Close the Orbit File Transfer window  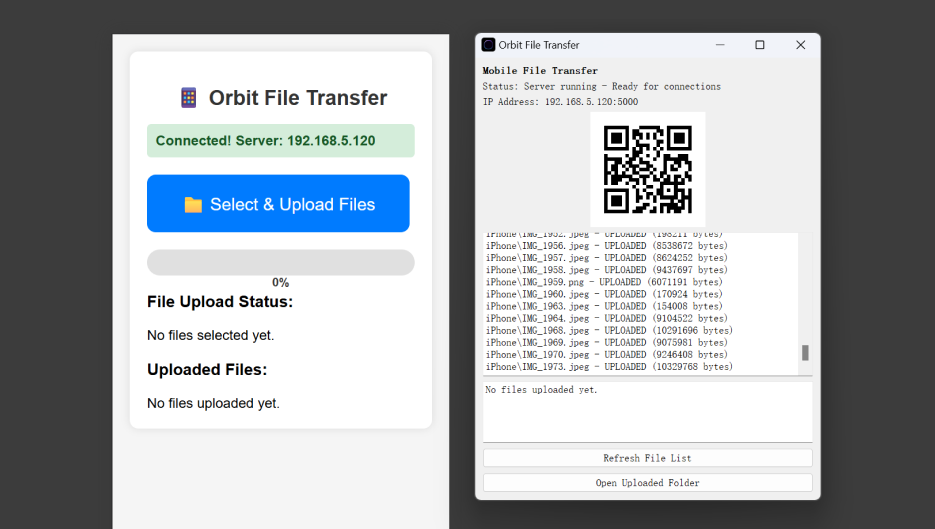click(x=800, y=45)
